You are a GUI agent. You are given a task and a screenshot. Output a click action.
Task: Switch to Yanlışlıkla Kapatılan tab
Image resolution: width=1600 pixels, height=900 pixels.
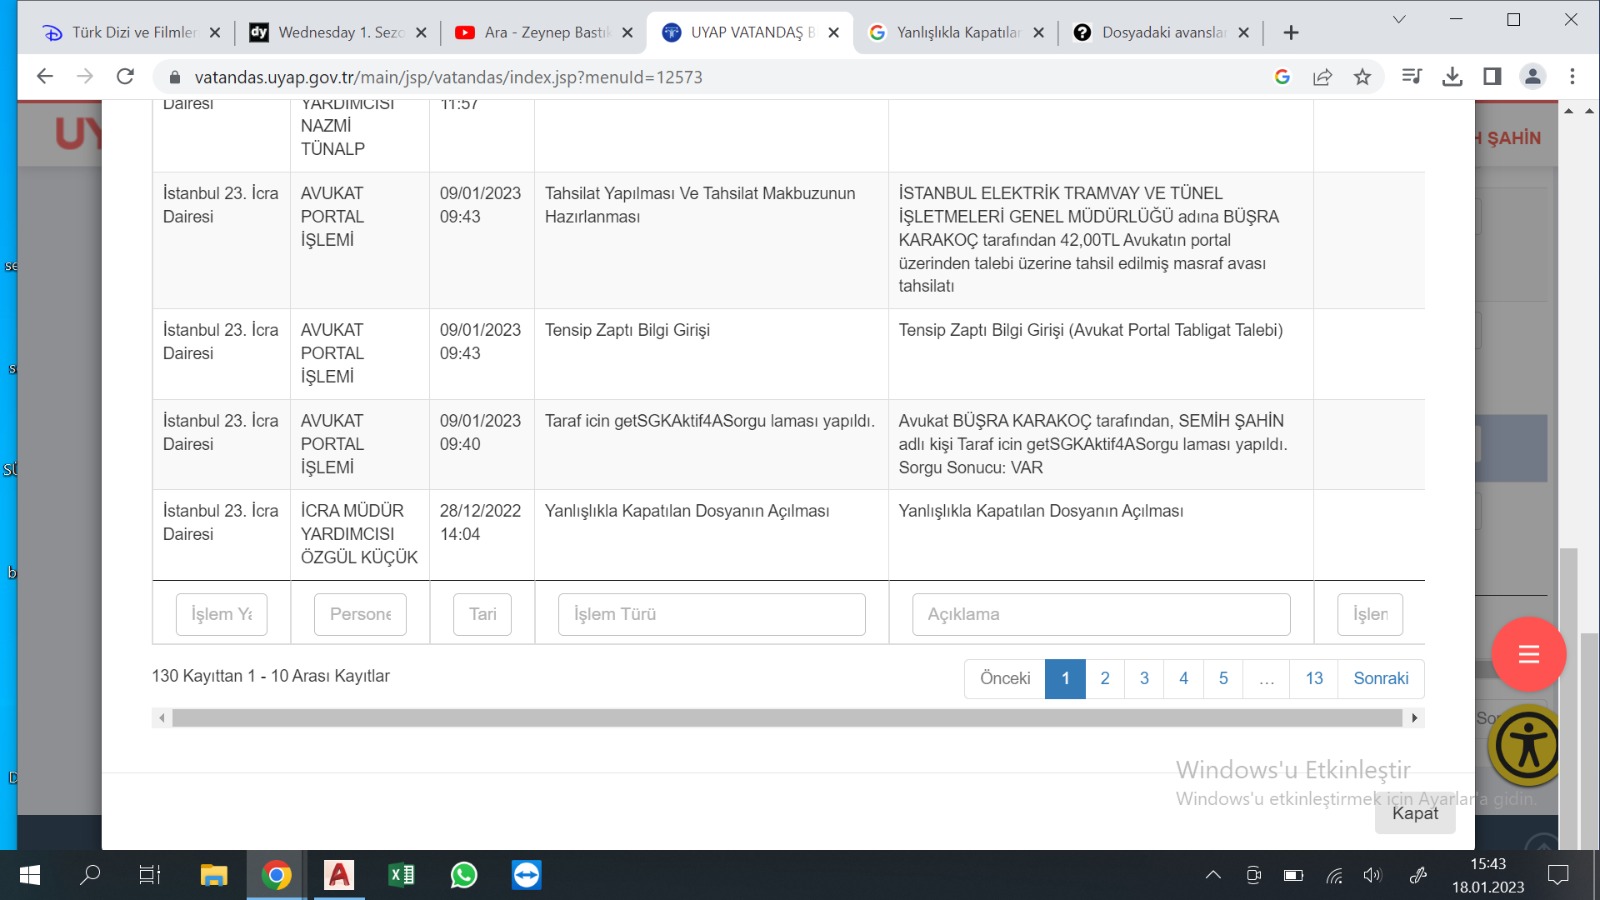[x=955, y=33]
